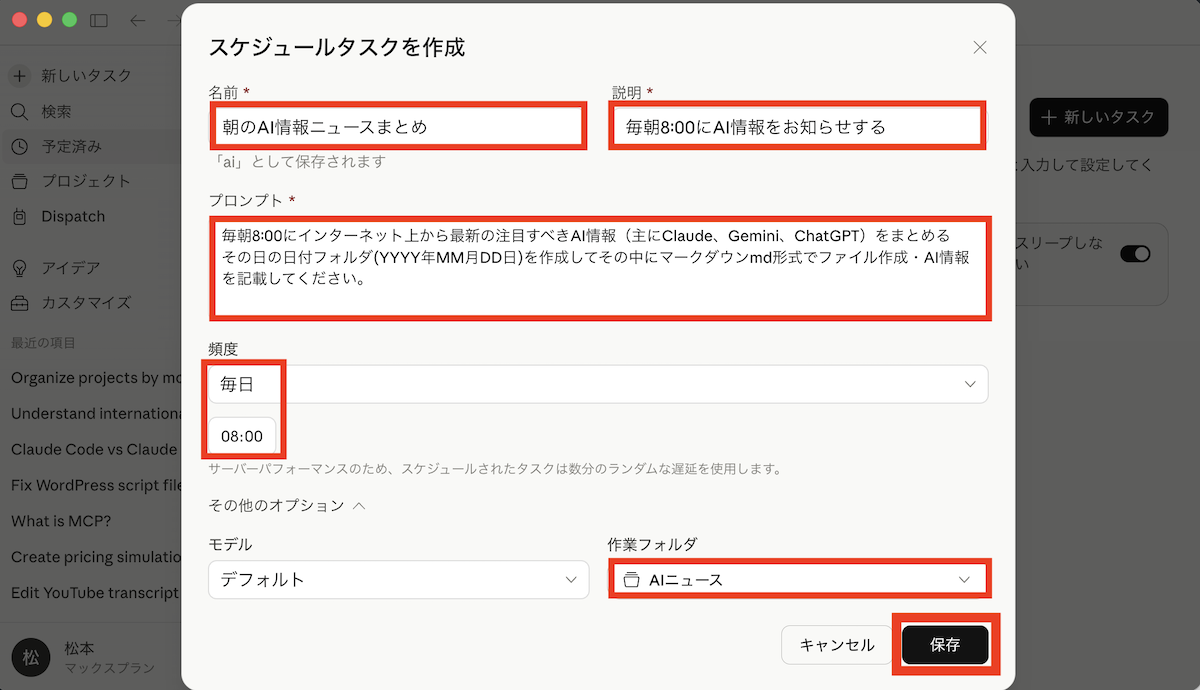Open the 作業フォルダ AIニュース dropdown
This screenshot has width=1200, height=690.
tap(799, 579)
